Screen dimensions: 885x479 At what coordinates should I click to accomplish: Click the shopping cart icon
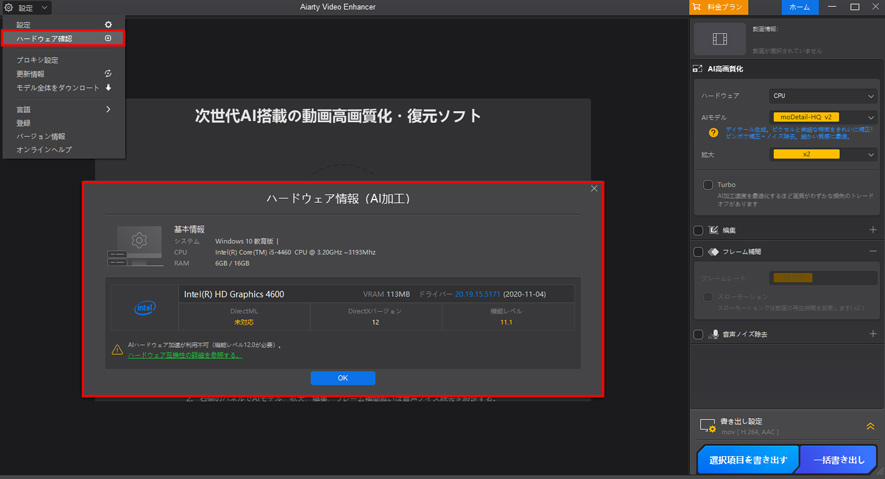(x=697, y=7)
